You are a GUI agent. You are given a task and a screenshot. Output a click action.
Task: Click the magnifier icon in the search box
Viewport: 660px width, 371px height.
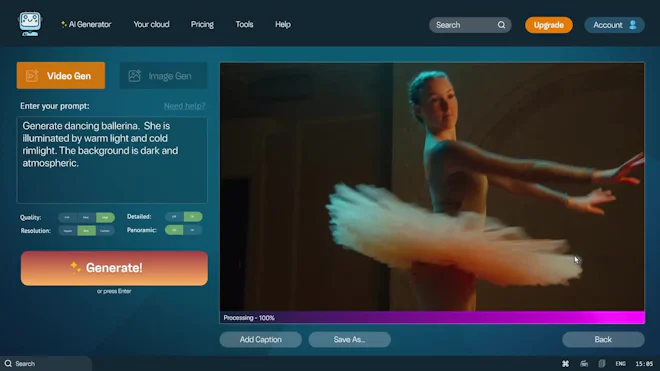[x=501, y=25]
